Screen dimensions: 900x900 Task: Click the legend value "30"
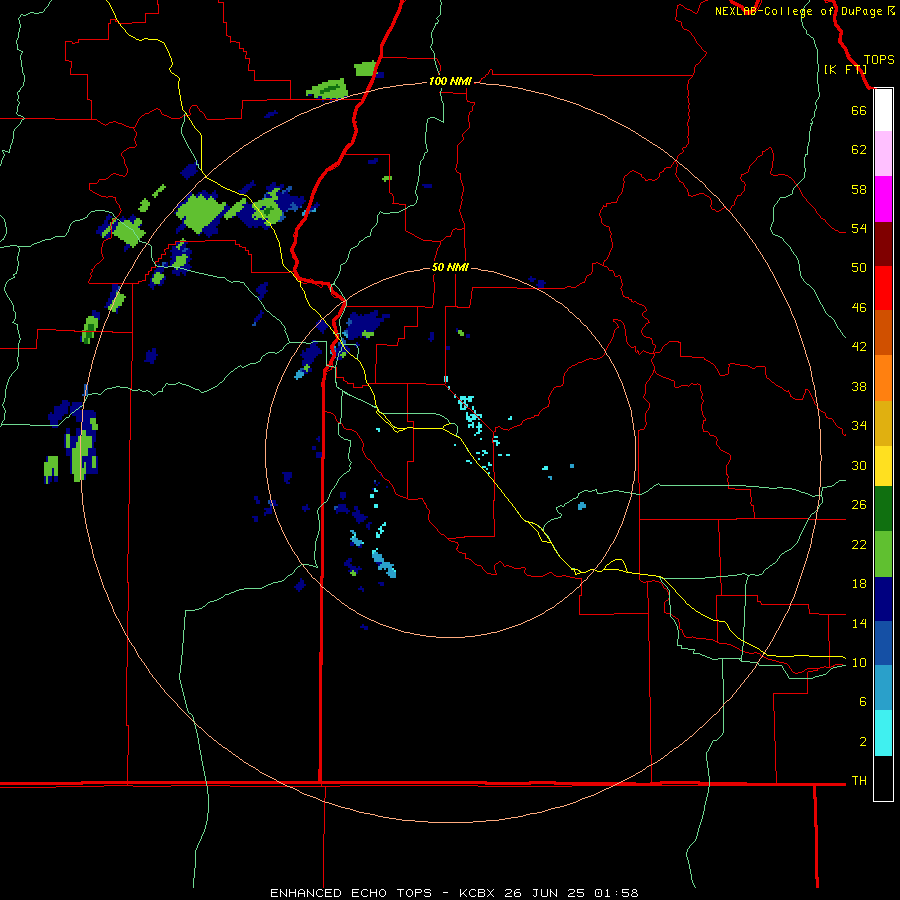click(859, 465)
